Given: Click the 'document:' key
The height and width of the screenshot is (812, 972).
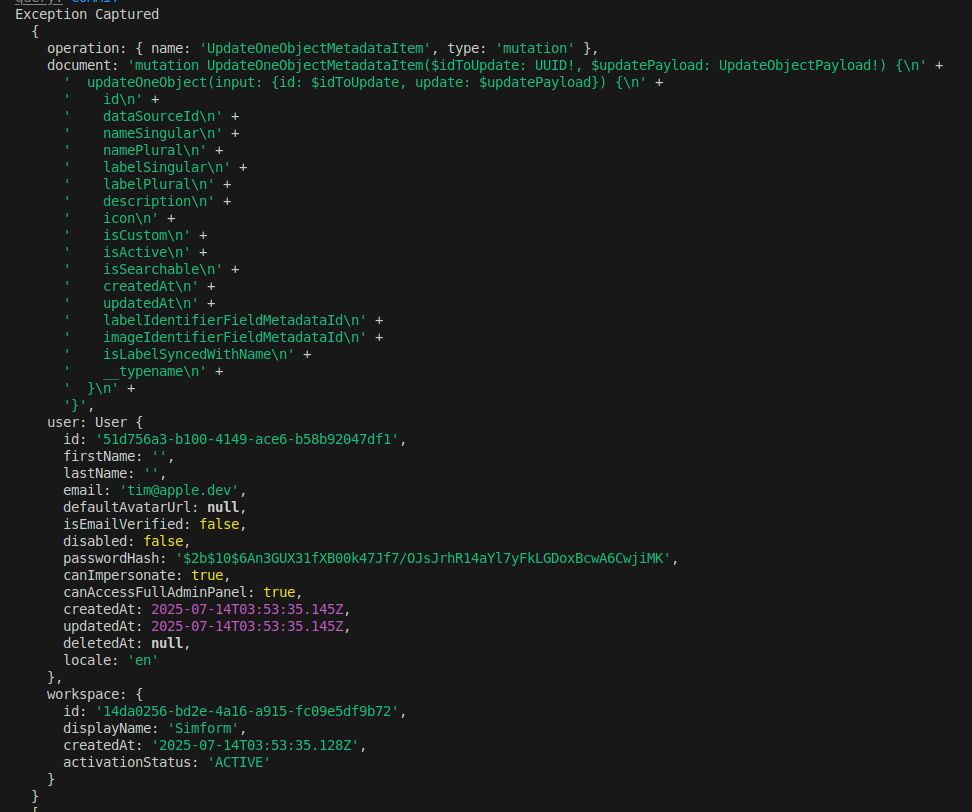Looking at the screenshot, I should click(x=82, y=65).
